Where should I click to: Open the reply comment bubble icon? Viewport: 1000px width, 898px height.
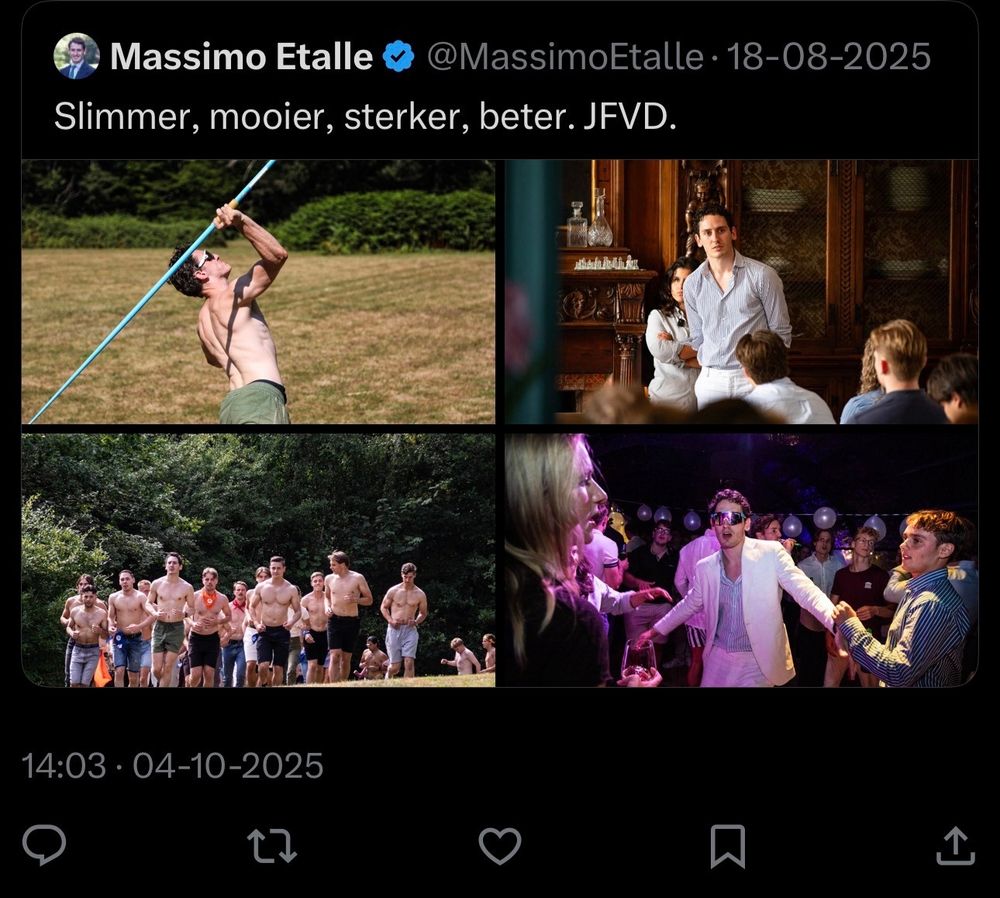(x=44, y=845)
